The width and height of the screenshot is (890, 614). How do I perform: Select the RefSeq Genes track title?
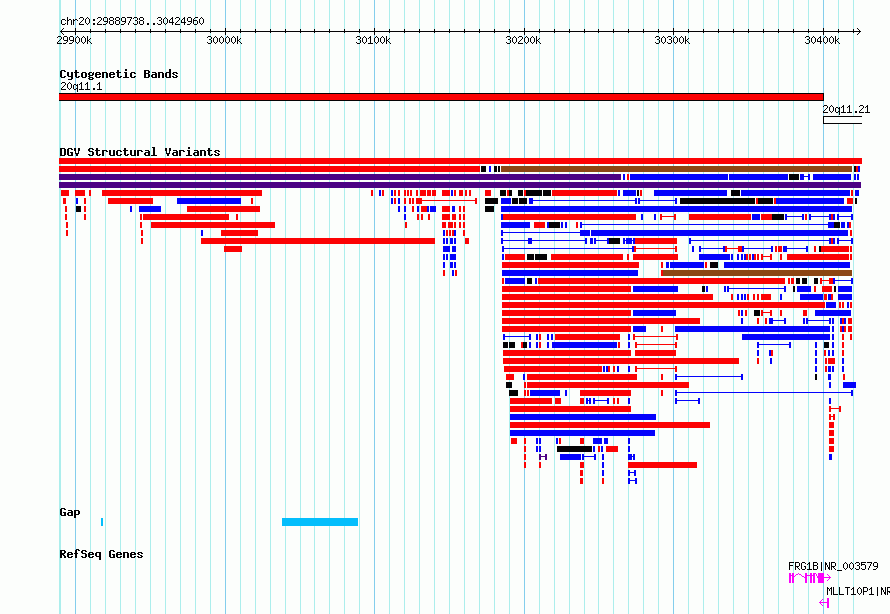(x=101, y=554)
